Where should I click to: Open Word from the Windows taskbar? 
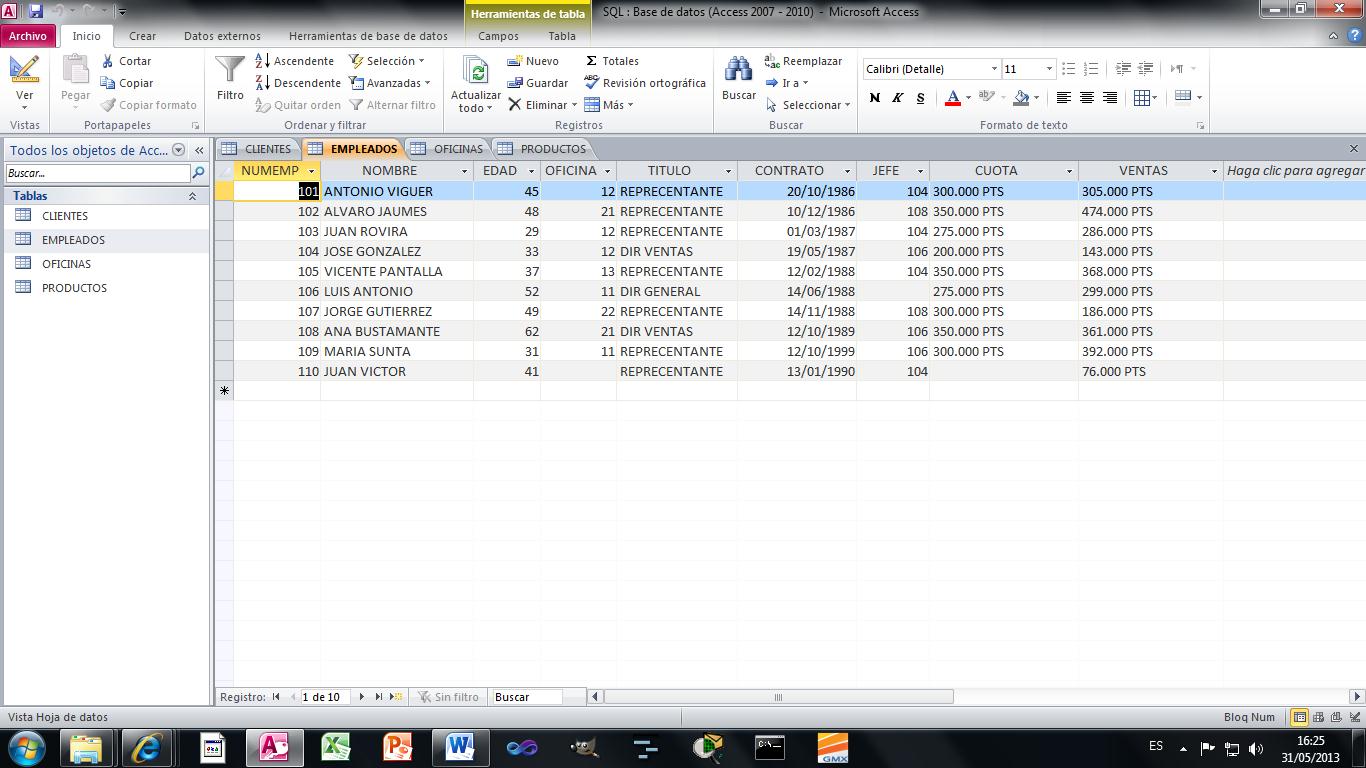tap(460, 747)
